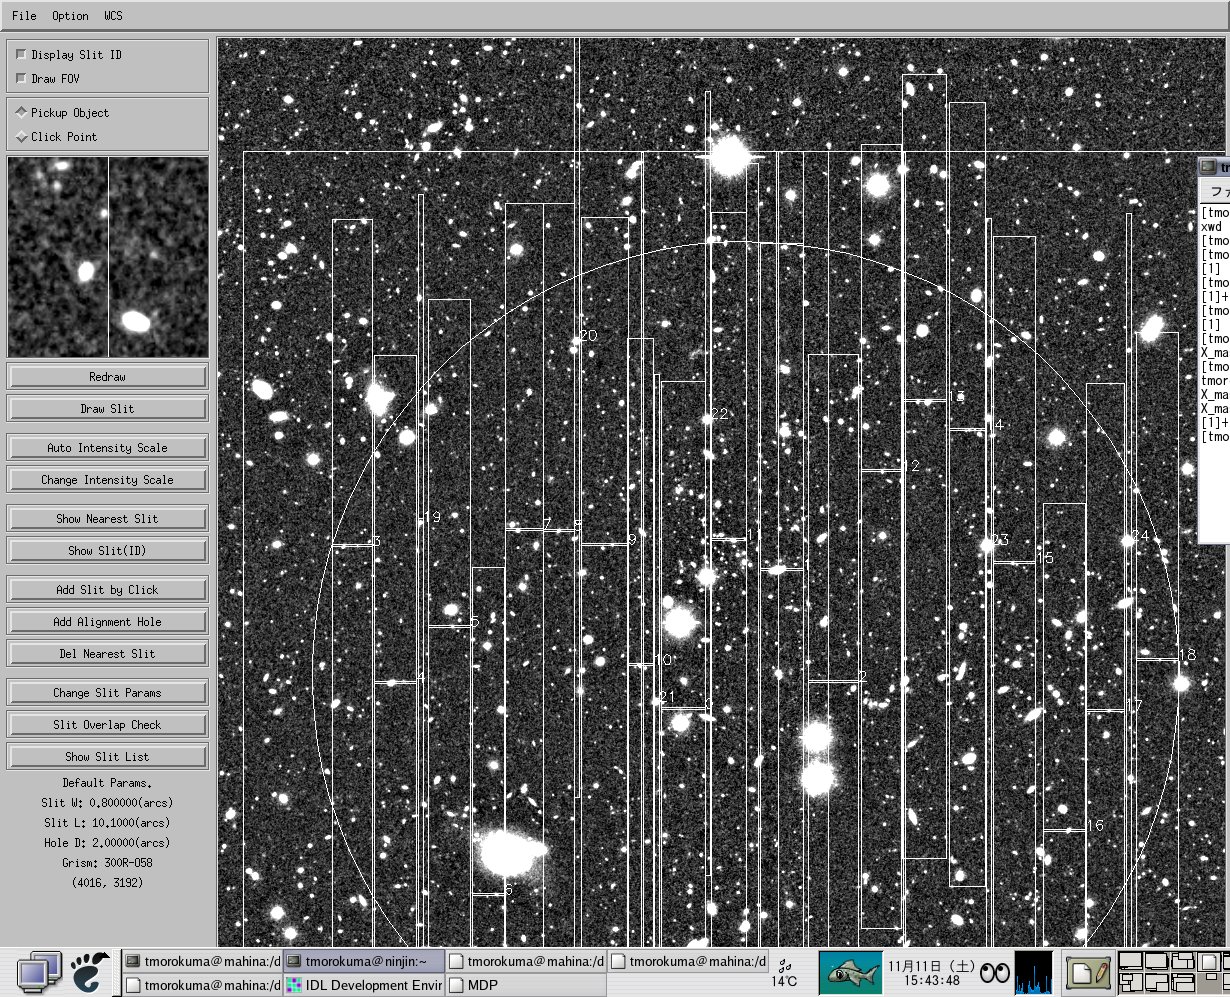Click slit label 12 in the image
Image resolution: width=1230 pixels, height=997 pixels.
(911, 466)
